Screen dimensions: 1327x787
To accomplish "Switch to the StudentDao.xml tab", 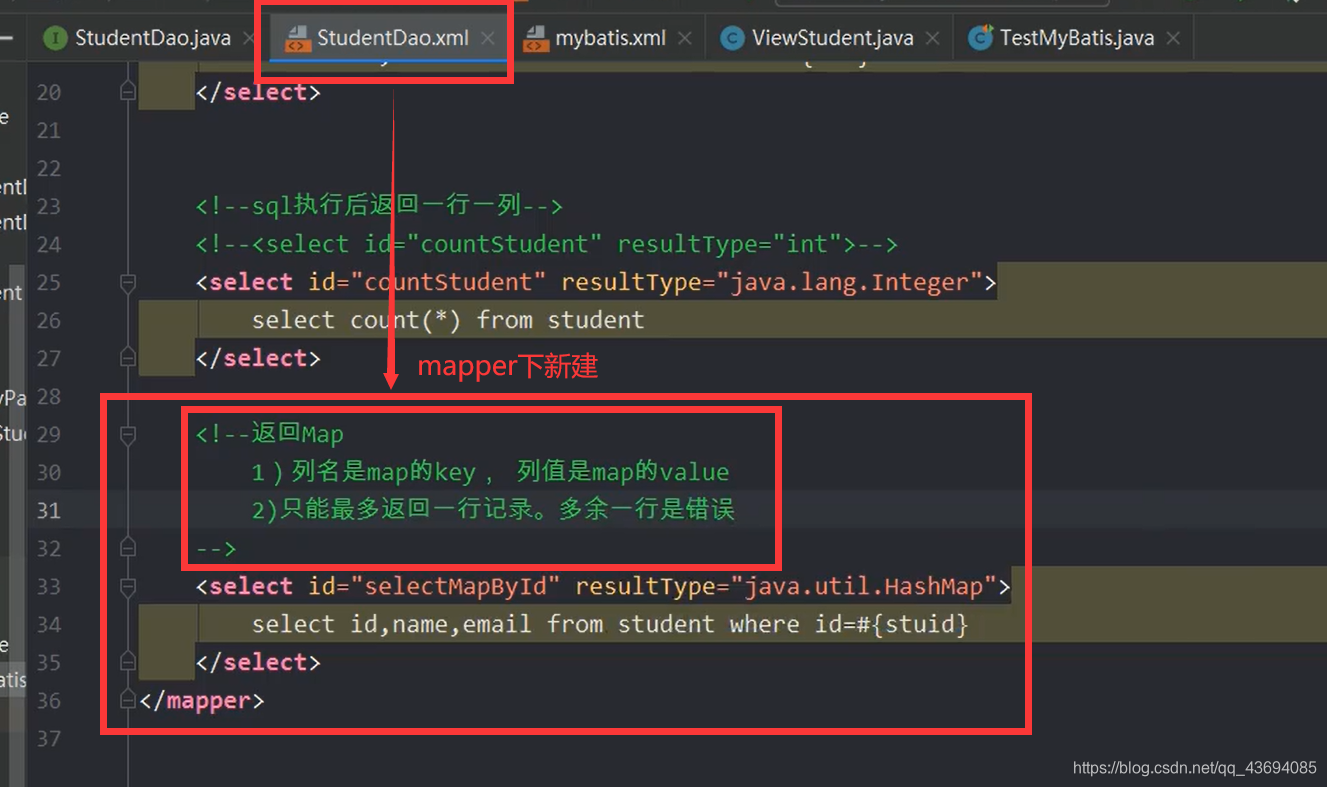I will pos(392,38).
